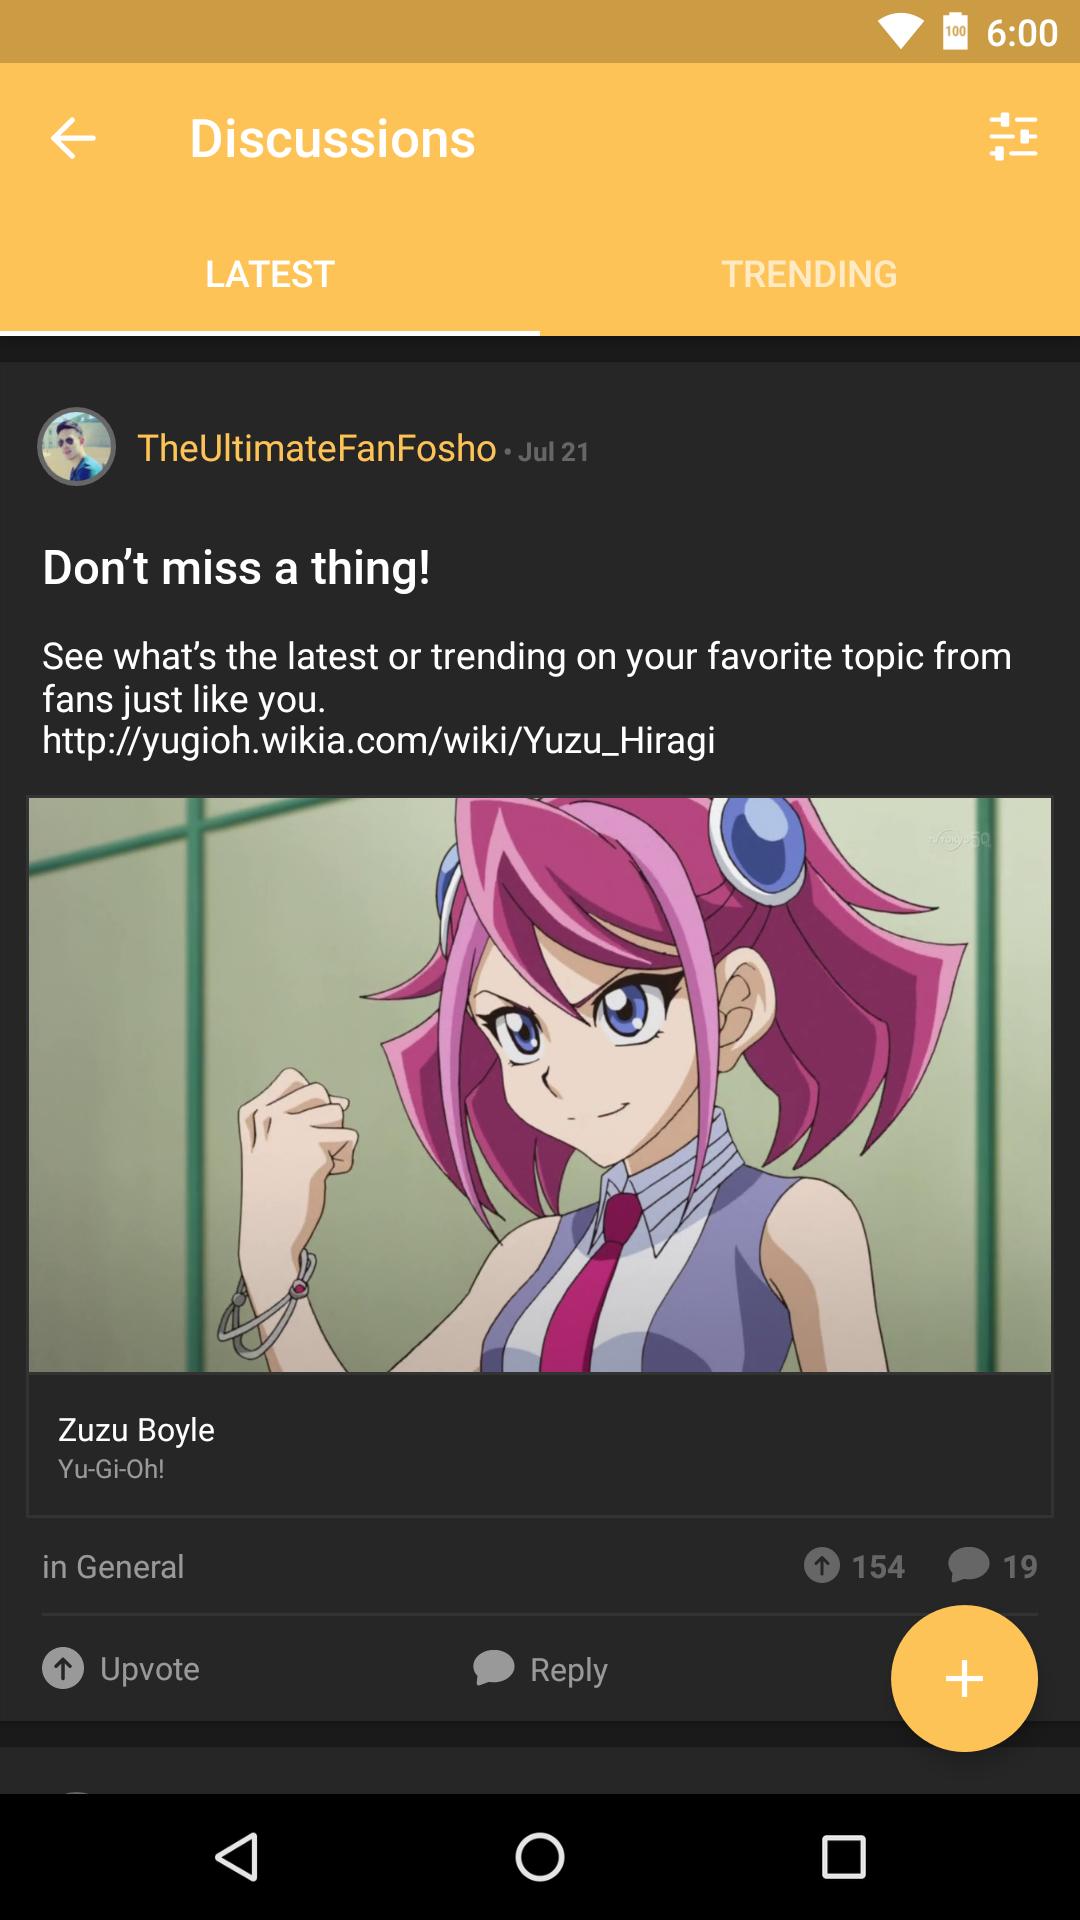Screen dimensions: 1080x1920
Task: Tap the post title Don't miss a thing
Action: (x=236, y=569)
